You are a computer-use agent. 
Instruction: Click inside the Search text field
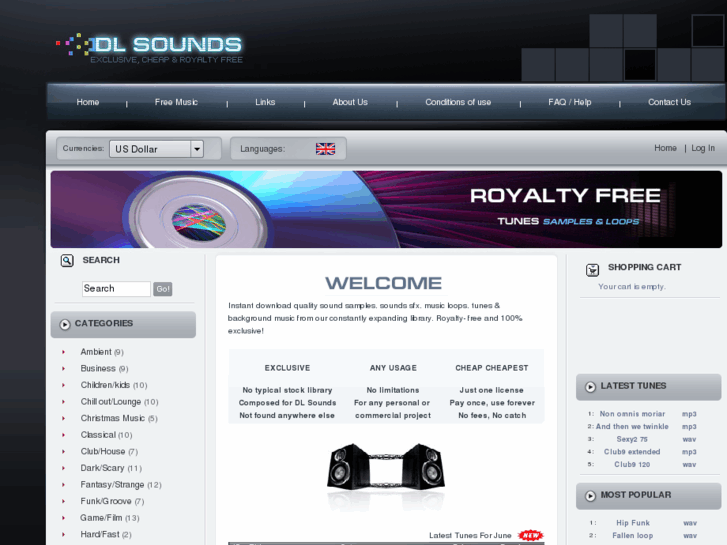coord(116,289)
